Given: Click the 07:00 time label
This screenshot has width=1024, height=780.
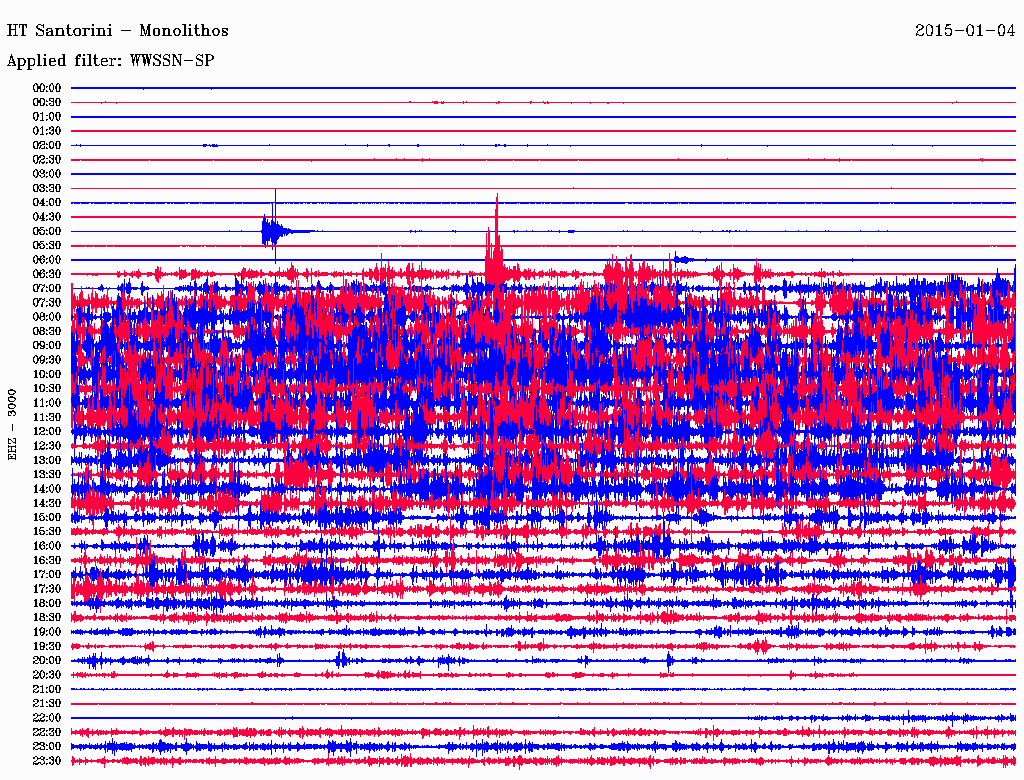Looking at the screenshot, I should [46, 288].
